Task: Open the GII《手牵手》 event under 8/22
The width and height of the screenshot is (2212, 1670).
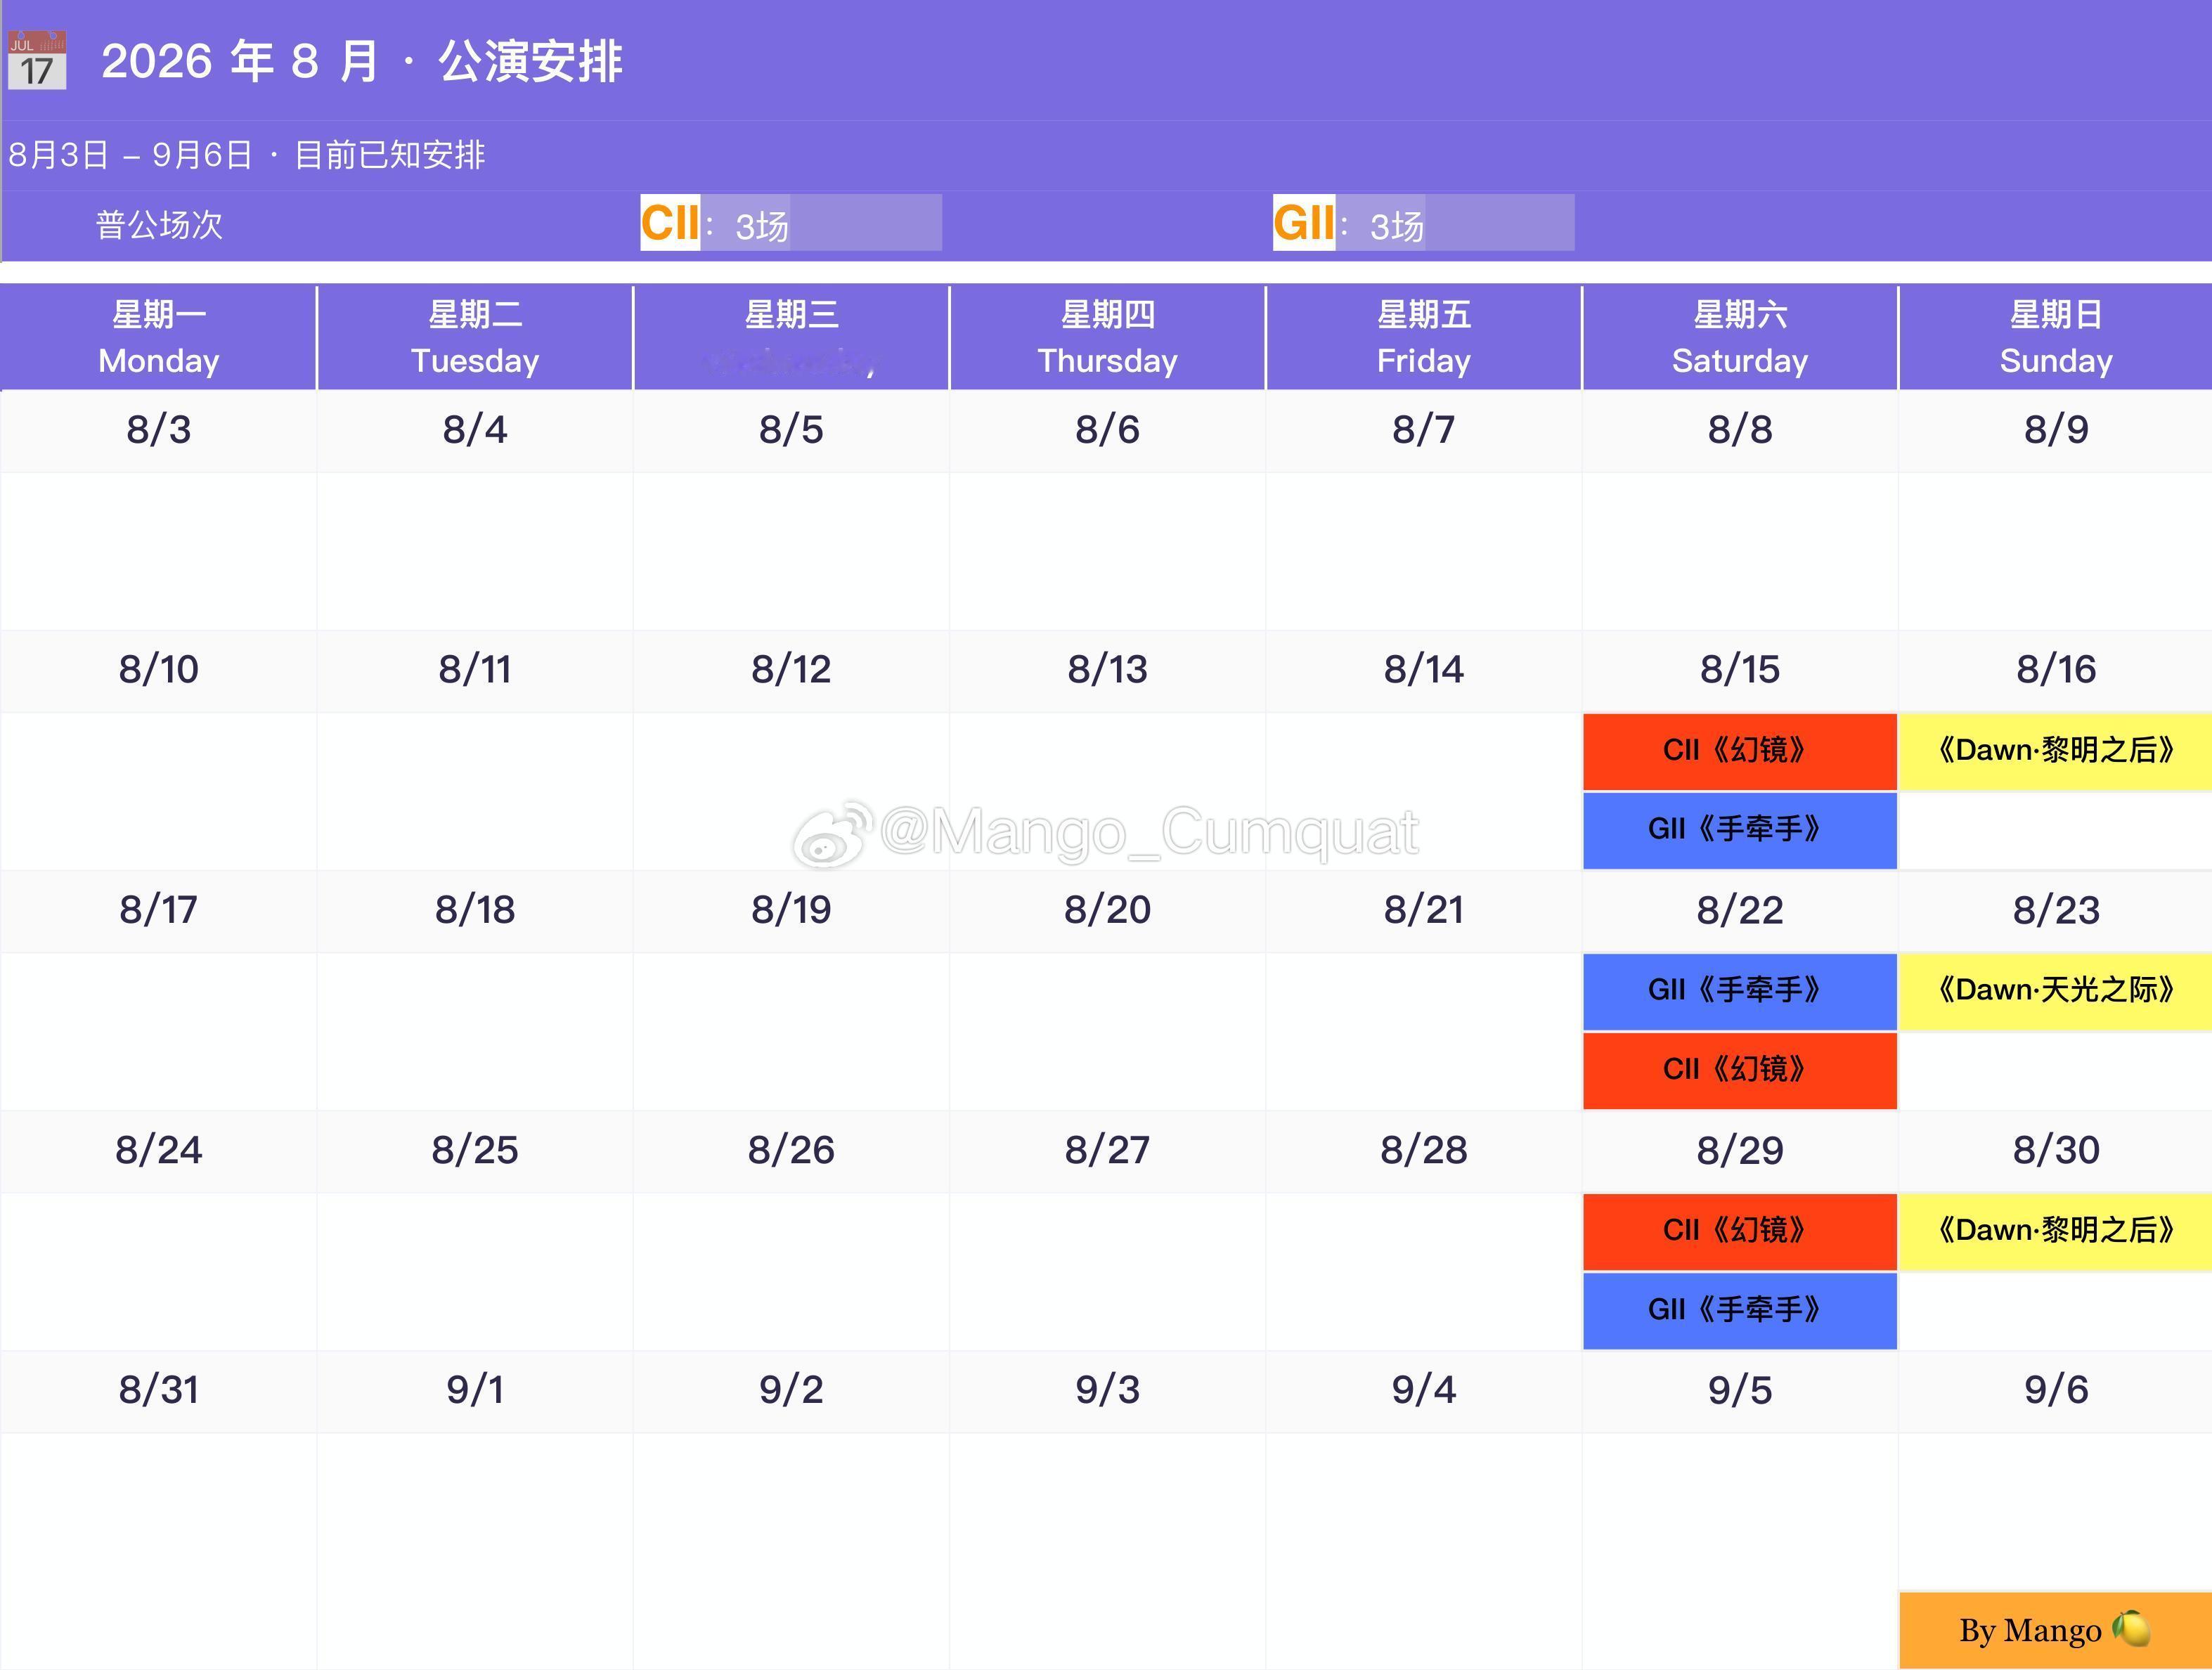Action: (1740, 991)
